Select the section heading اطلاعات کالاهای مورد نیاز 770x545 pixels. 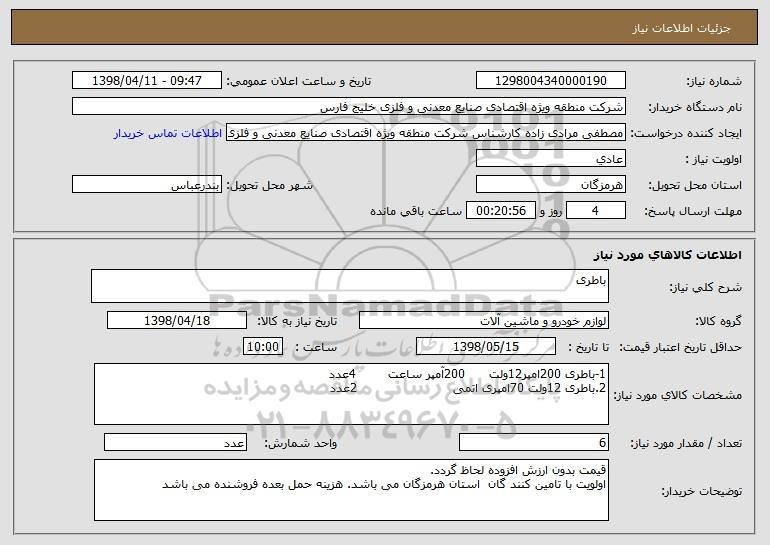click(x=667, y=255)
